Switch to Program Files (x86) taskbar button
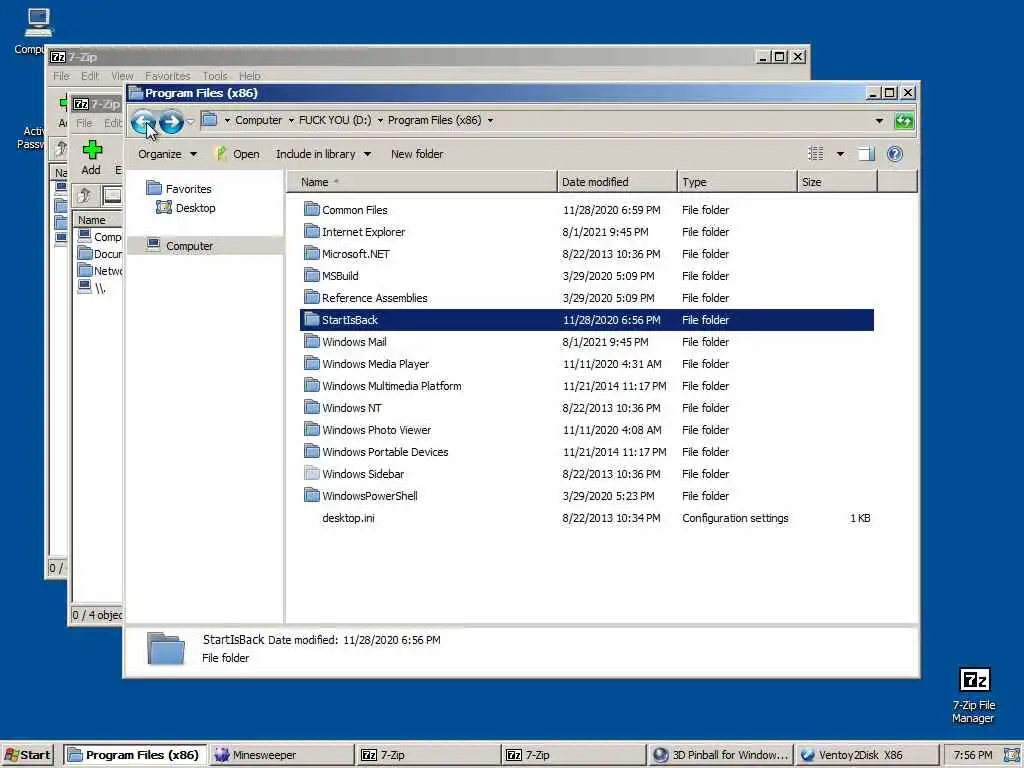 pos(136,755)
